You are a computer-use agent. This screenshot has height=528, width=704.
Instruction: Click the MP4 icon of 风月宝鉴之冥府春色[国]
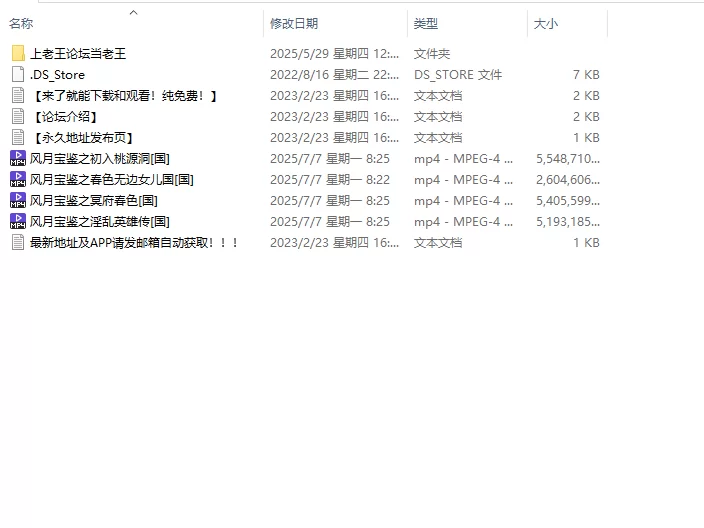coord(18,201)
